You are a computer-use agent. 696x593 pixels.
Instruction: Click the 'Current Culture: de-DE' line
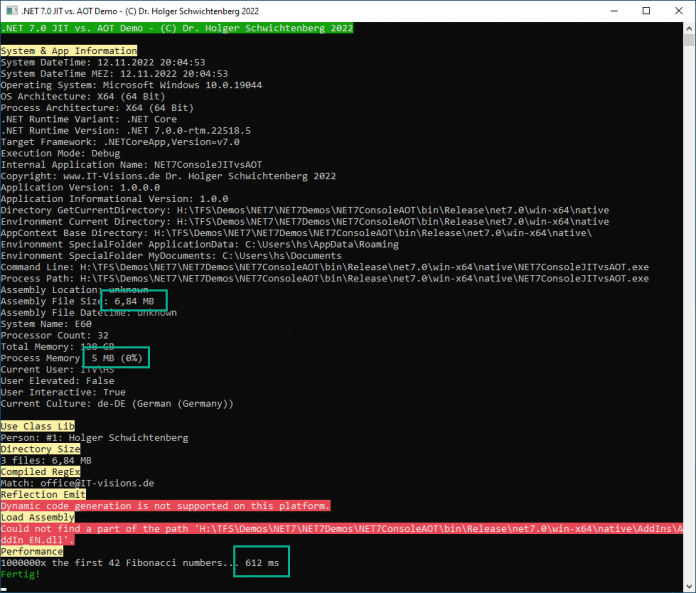pos(117,404)
